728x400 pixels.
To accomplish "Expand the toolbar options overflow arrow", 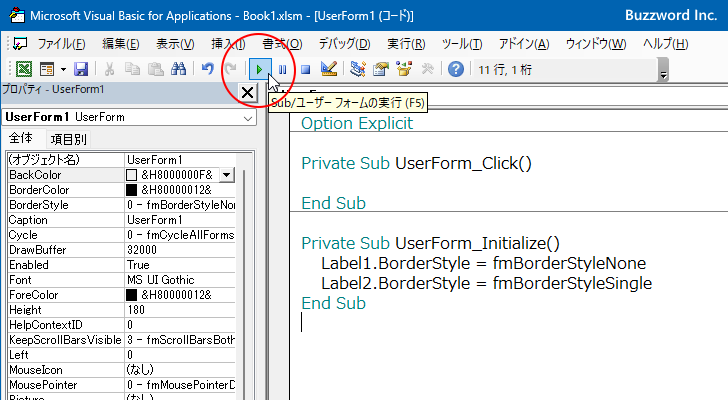I will pyautogui.click(x=664, y=72).
